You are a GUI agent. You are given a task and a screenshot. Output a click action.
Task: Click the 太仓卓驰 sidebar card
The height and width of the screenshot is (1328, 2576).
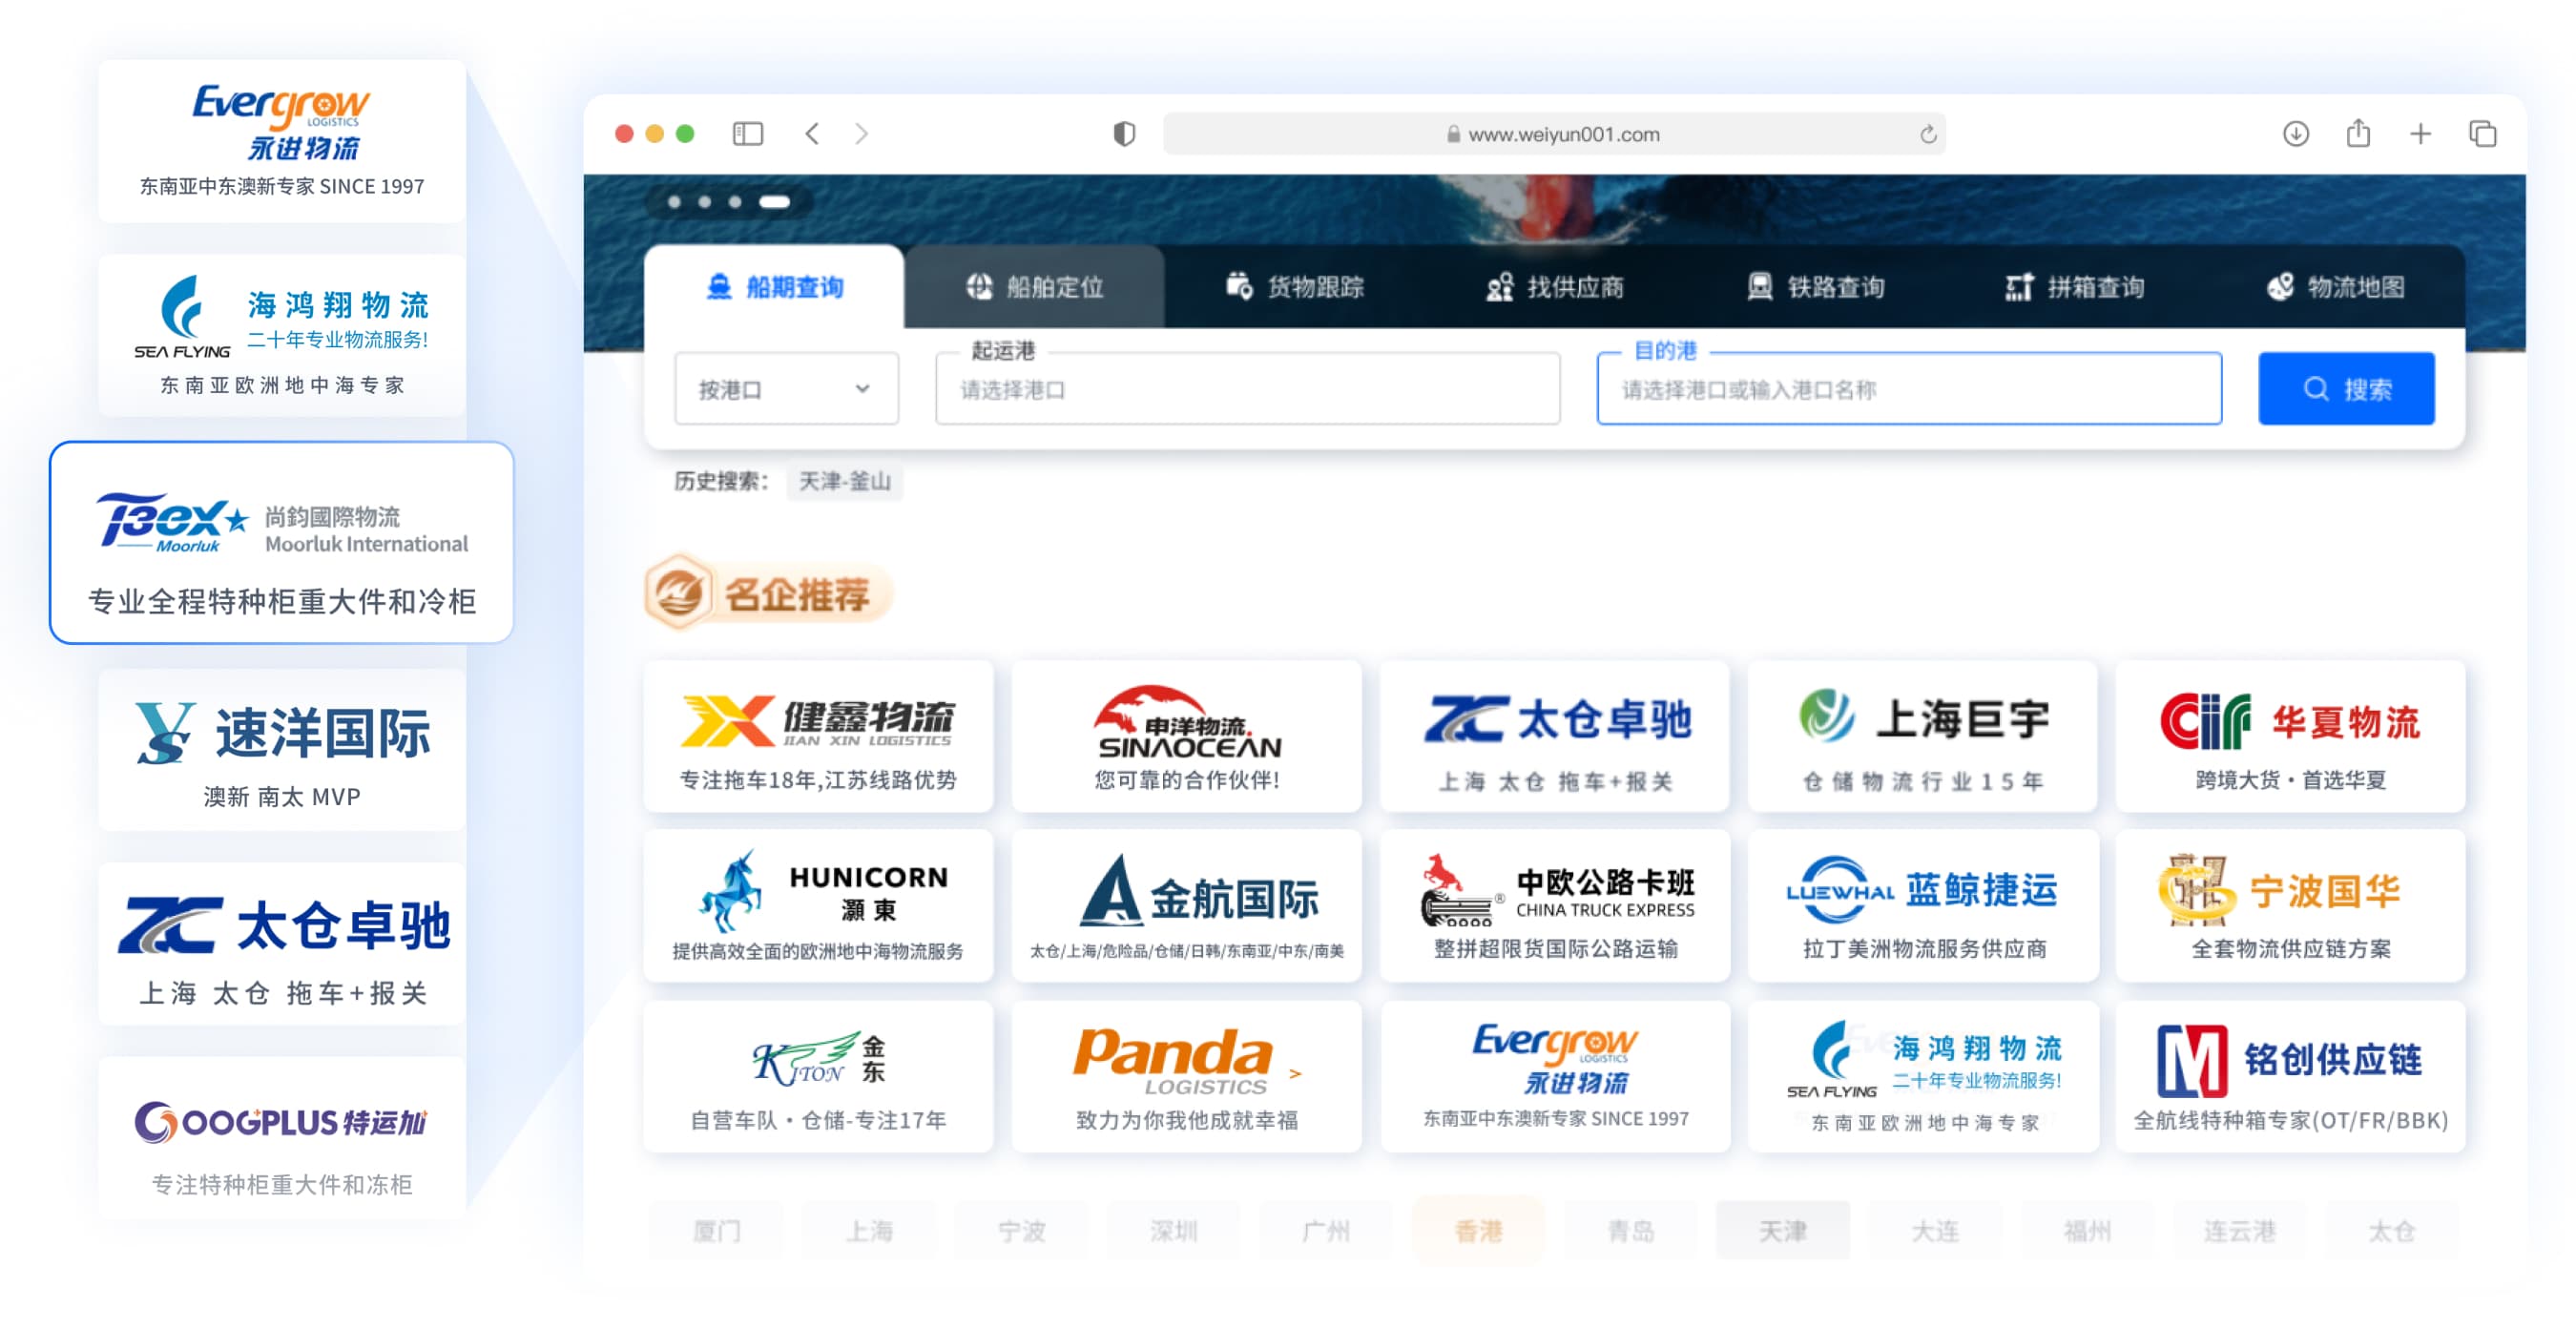(x=282, y=944)
